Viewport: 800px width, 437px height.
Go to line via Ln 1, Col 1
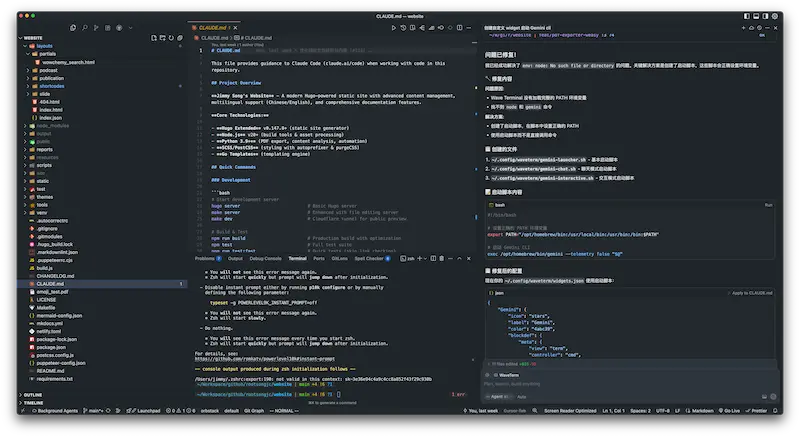click(613, 410)
